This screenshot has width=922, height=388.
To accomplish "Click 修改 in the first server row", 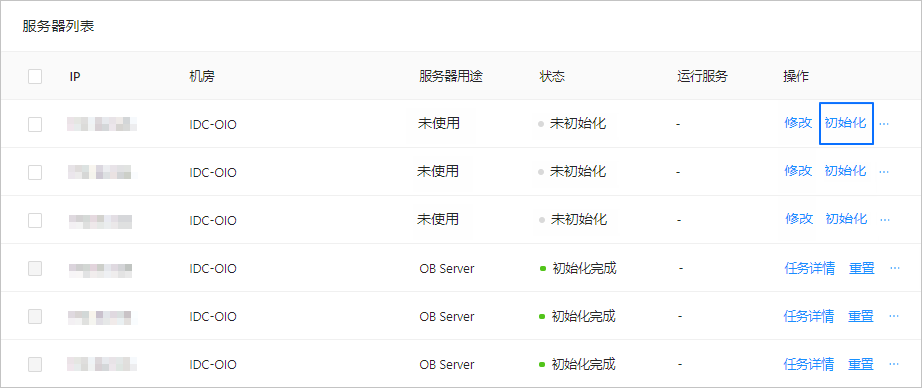I will [x=798, y=123].
